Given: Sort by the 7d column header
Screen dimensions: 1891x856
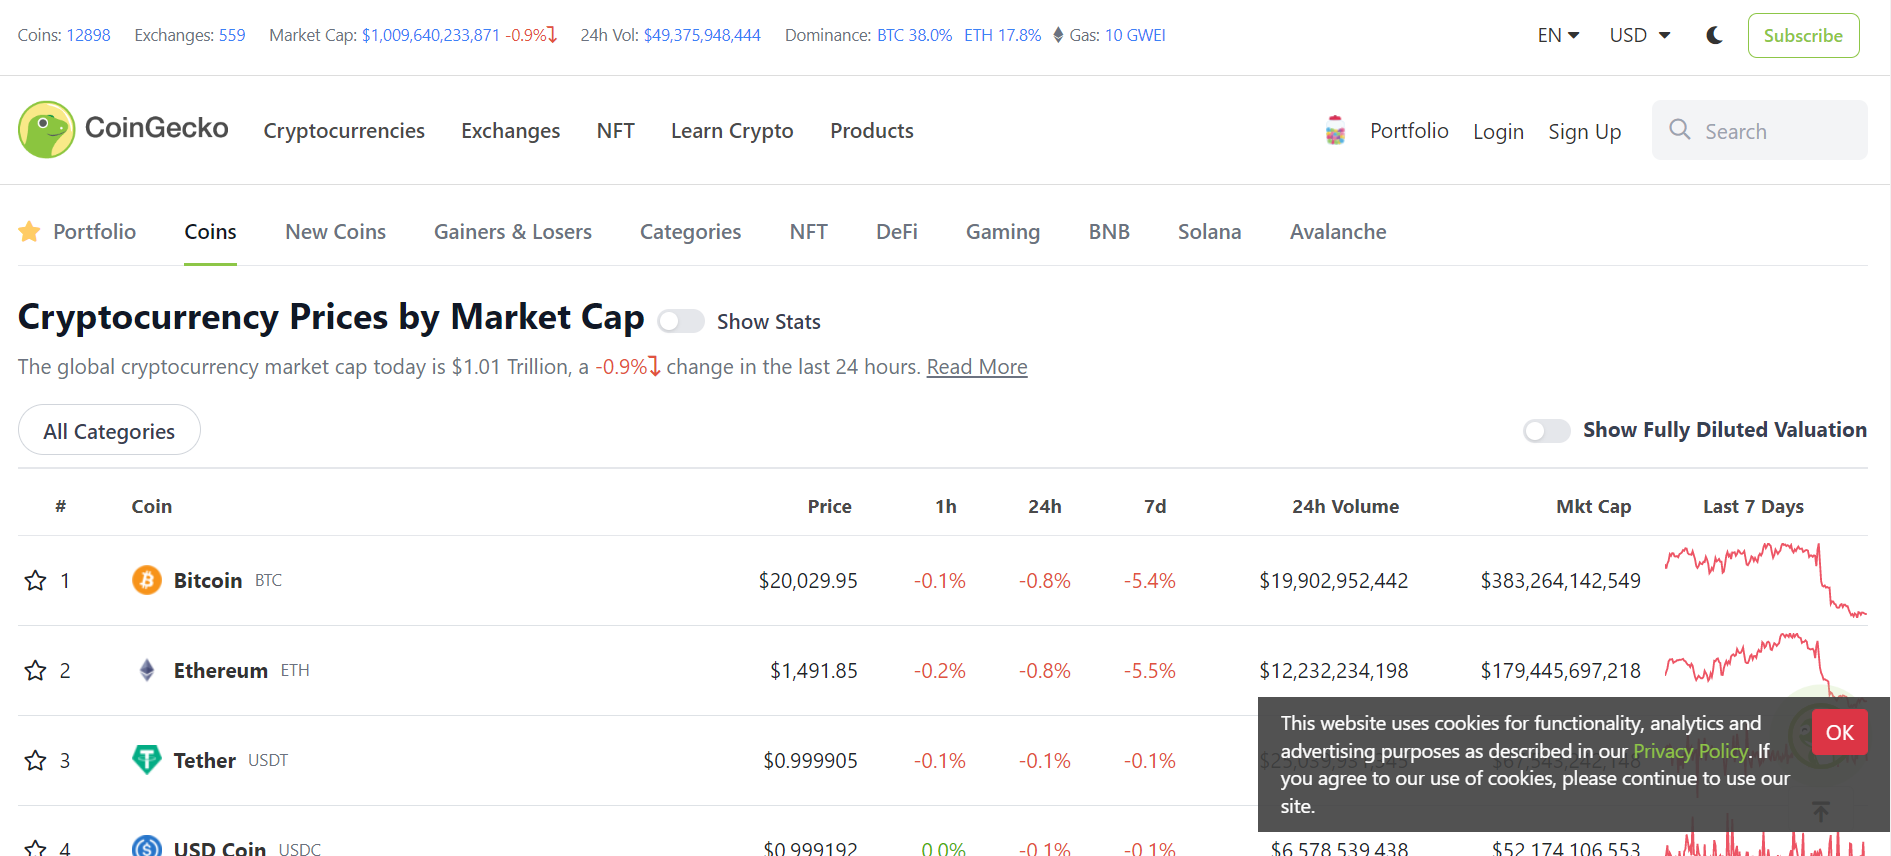Looking at the screenshot, I should pyautogui.click(x=1155, y=506).
